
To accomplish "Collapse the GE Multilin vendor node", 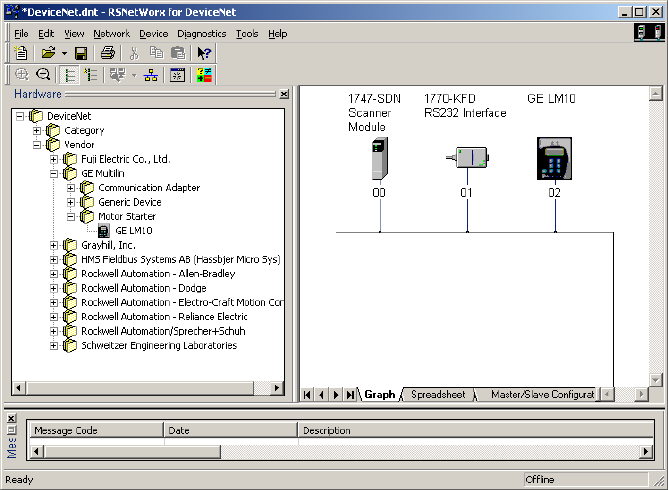I will tap(54, 174).
